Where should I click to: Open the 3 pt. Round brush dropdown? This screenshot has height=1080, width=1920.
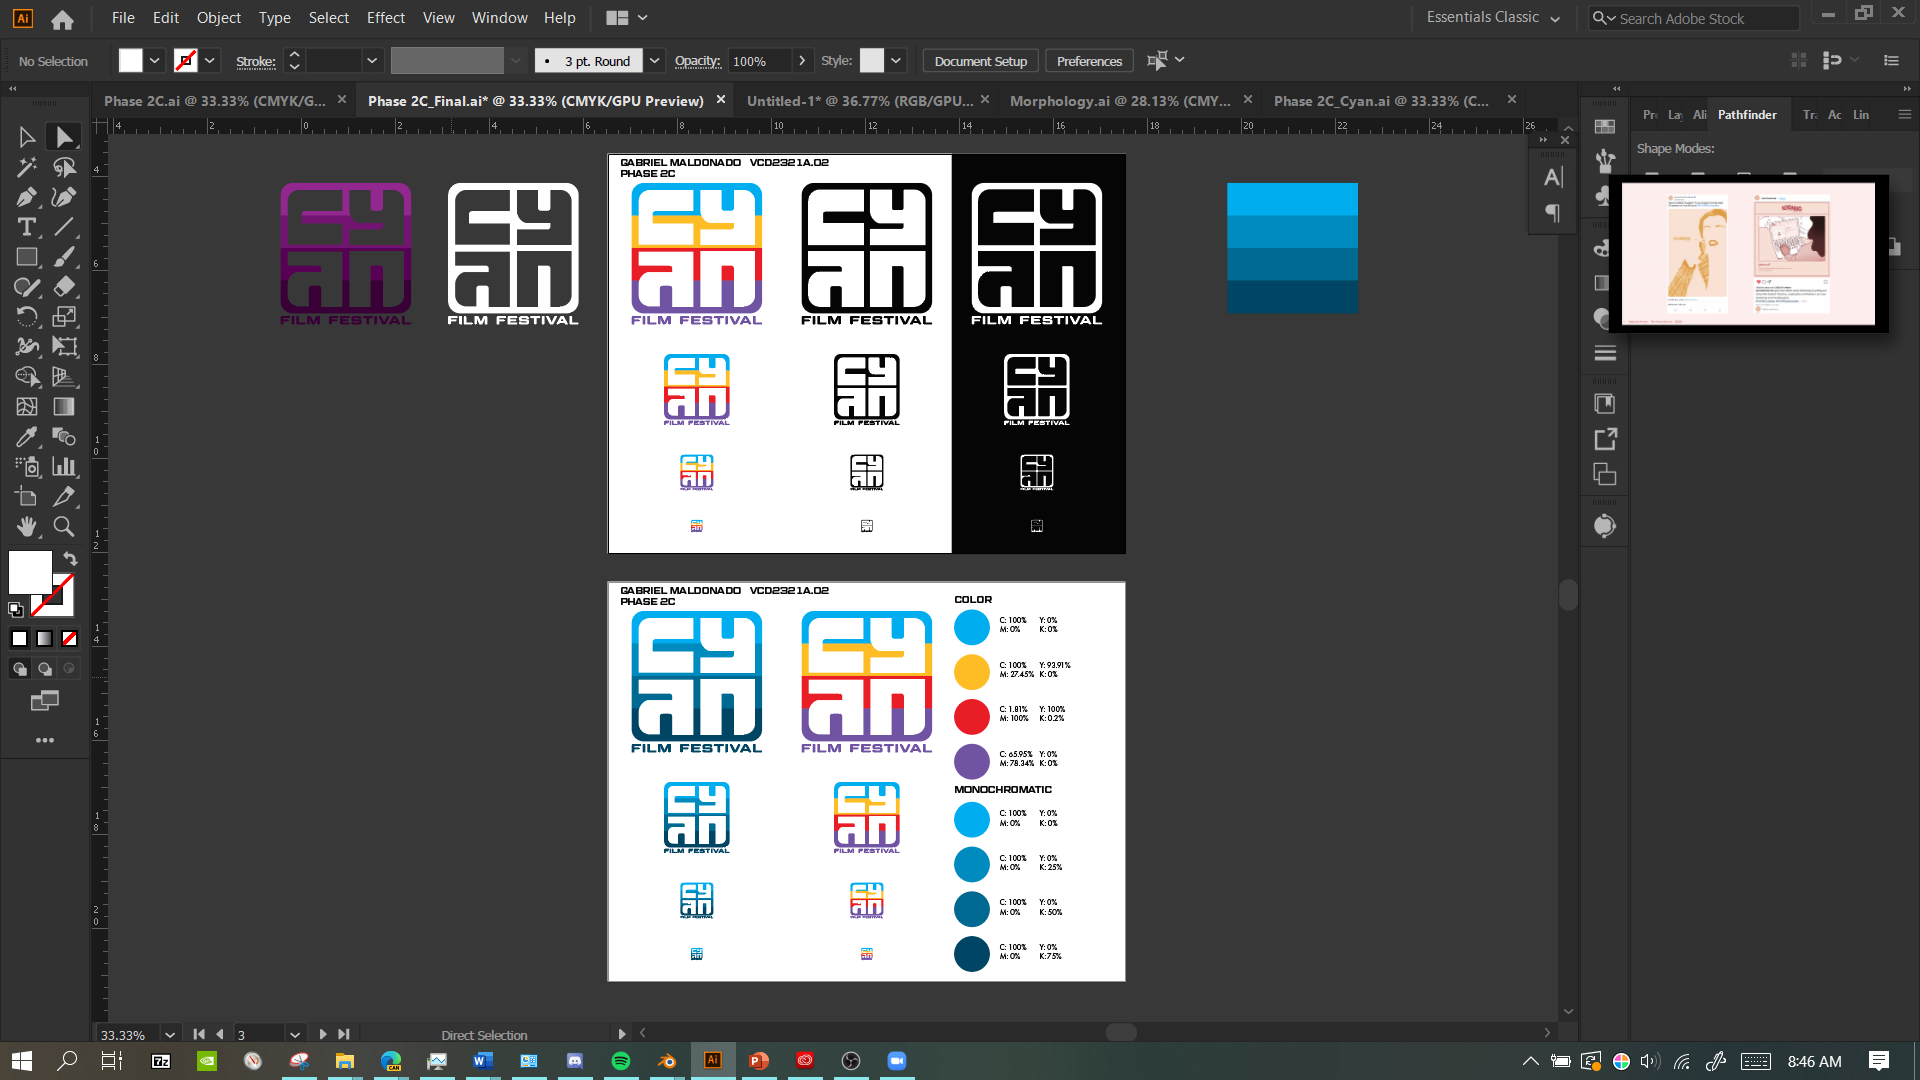(x=655, y=61)
